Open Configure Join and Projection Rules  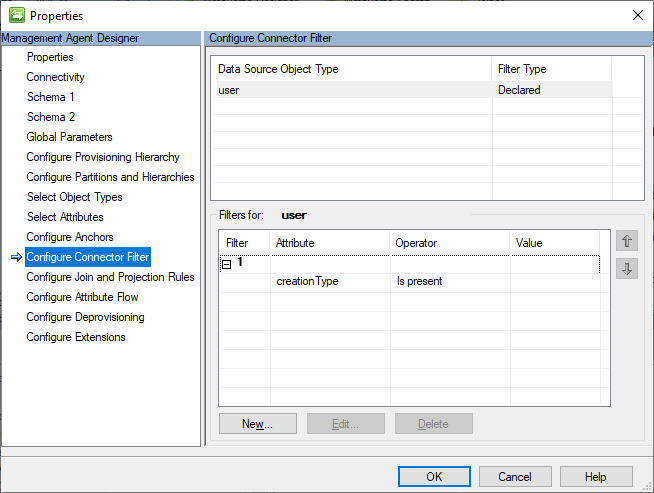coord(110,277)
